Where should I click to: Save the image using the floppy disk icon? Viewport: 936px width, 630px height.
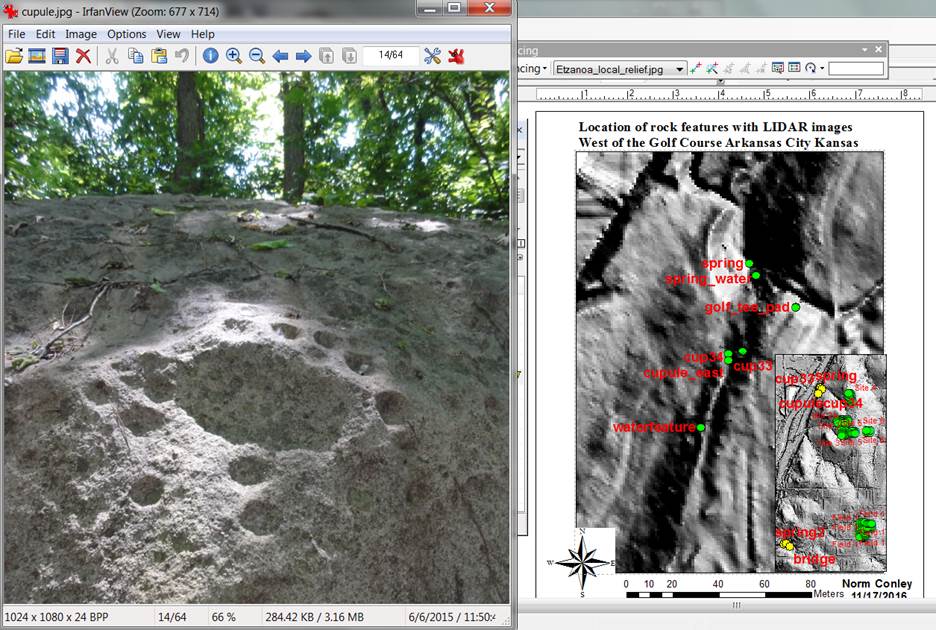tap(60, 56)
